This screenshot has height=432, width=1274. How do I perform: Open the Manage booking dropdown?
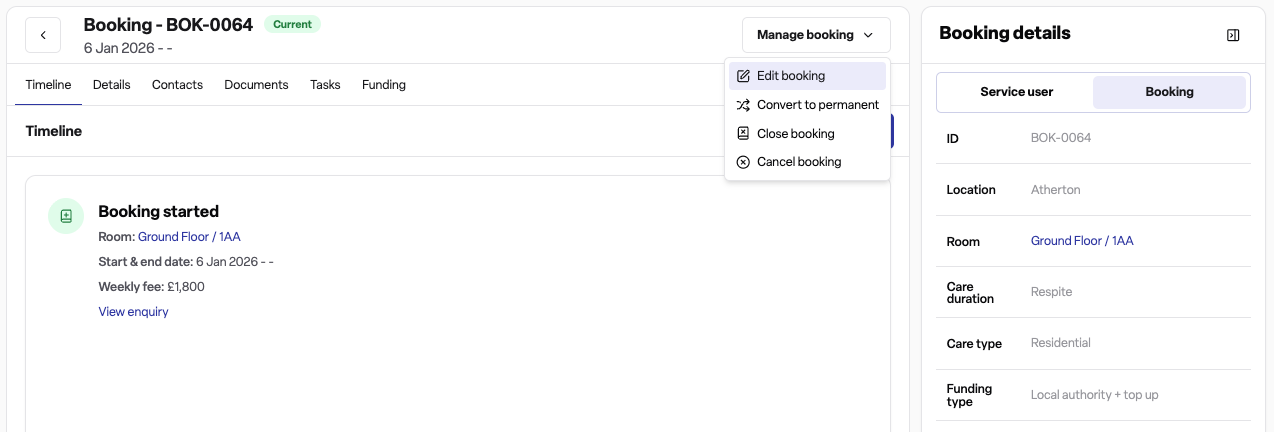pos(816,35)
